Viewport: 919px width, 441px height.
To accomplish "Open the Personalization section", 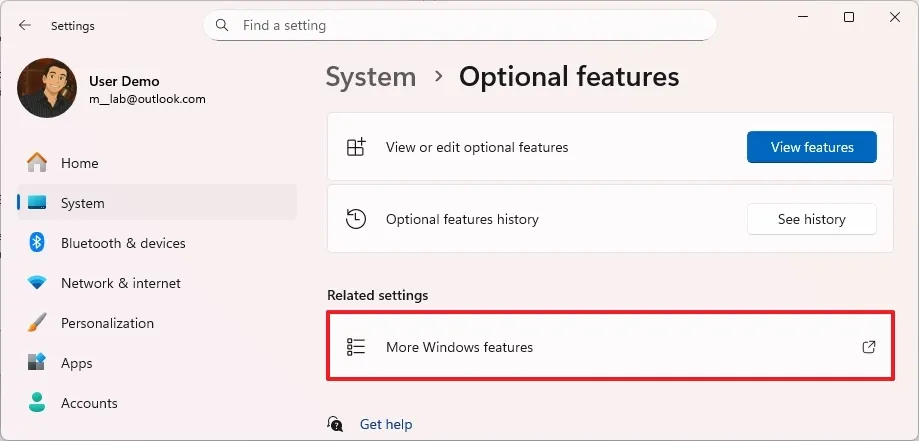I will tap(157, 323).
